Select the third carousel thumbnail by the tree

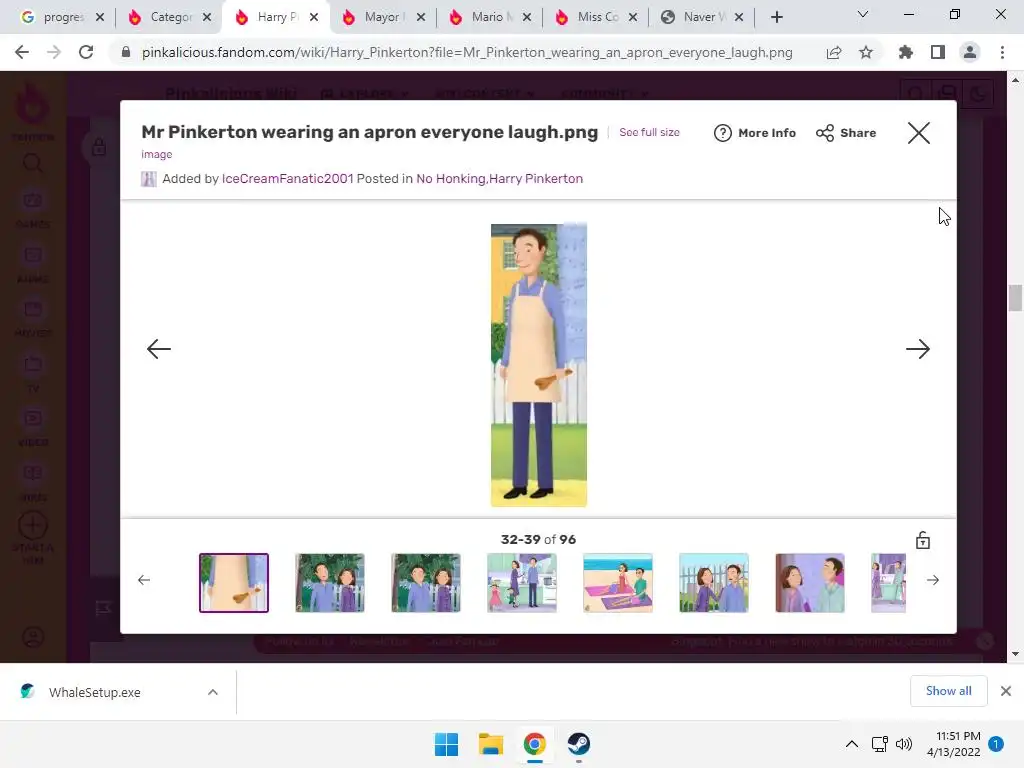click(426, 583)
